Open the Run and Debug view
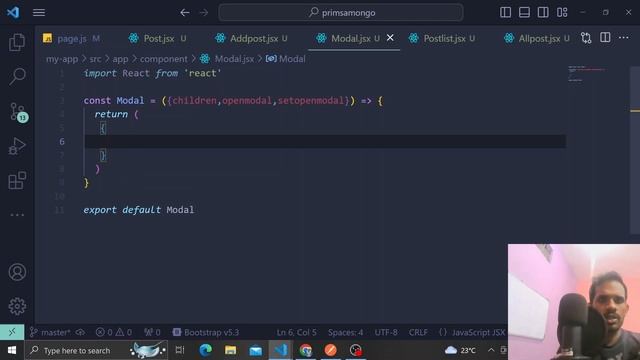 (17, 146)
